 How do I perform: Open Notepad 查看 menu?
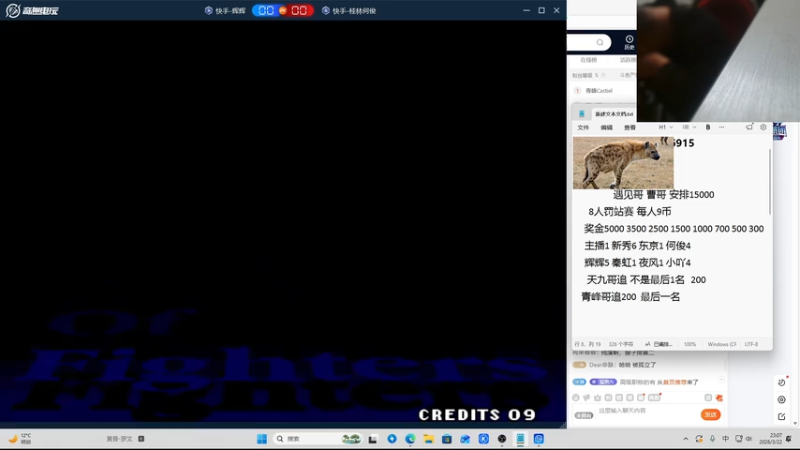[x=630, y=128]
